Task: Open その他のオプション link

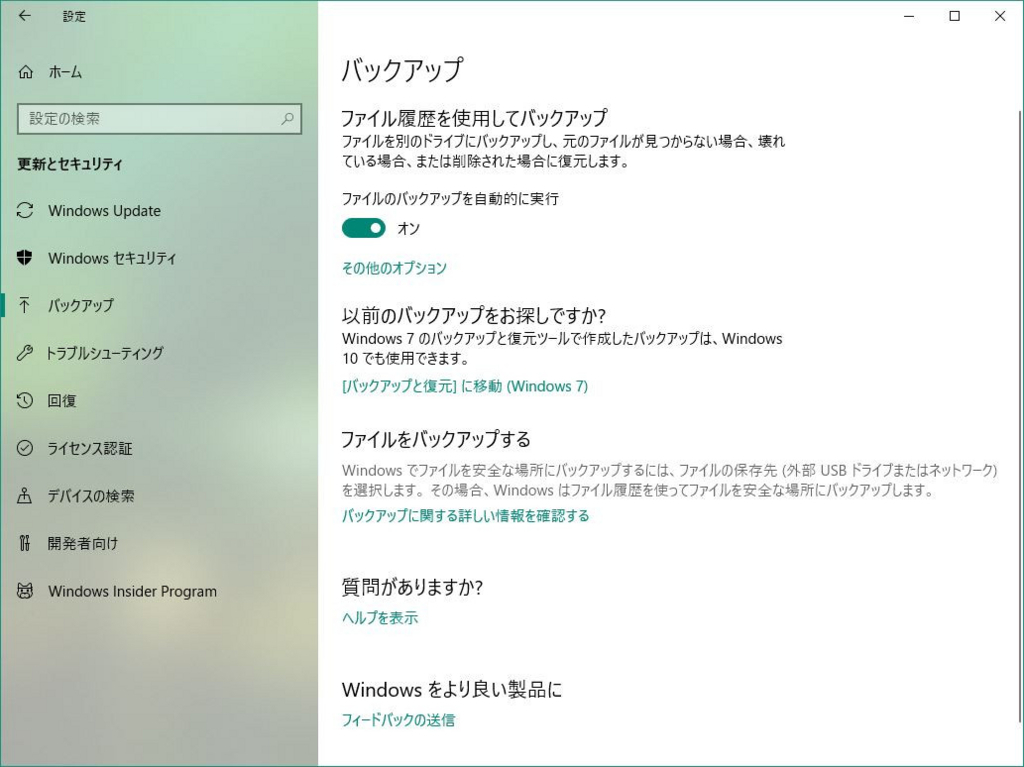Action: coord(394,268)
